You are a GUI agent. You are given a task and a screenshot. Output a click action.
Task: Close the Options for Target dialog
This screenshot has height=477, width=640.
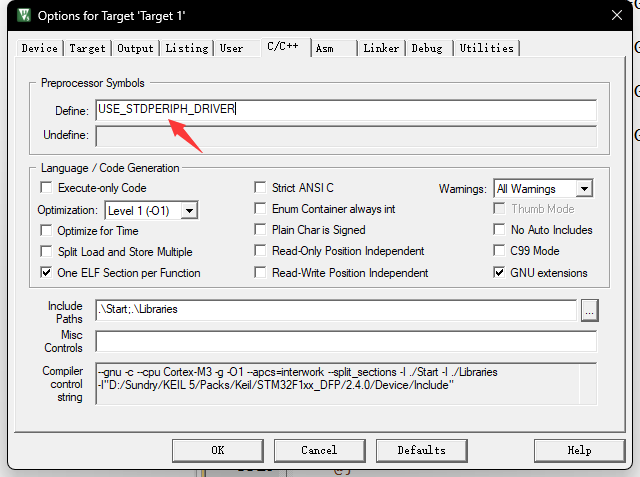coord(613,15)
